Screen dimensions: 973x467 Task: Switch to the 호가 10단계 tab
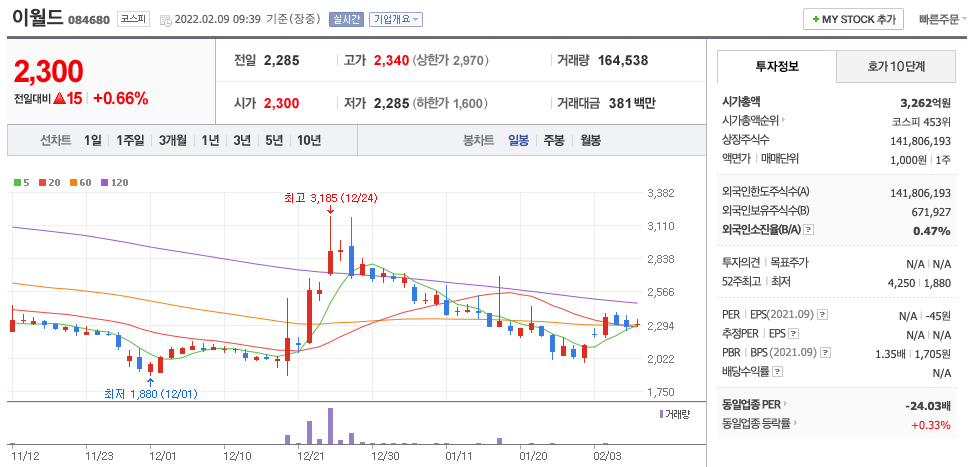point(895,66)
